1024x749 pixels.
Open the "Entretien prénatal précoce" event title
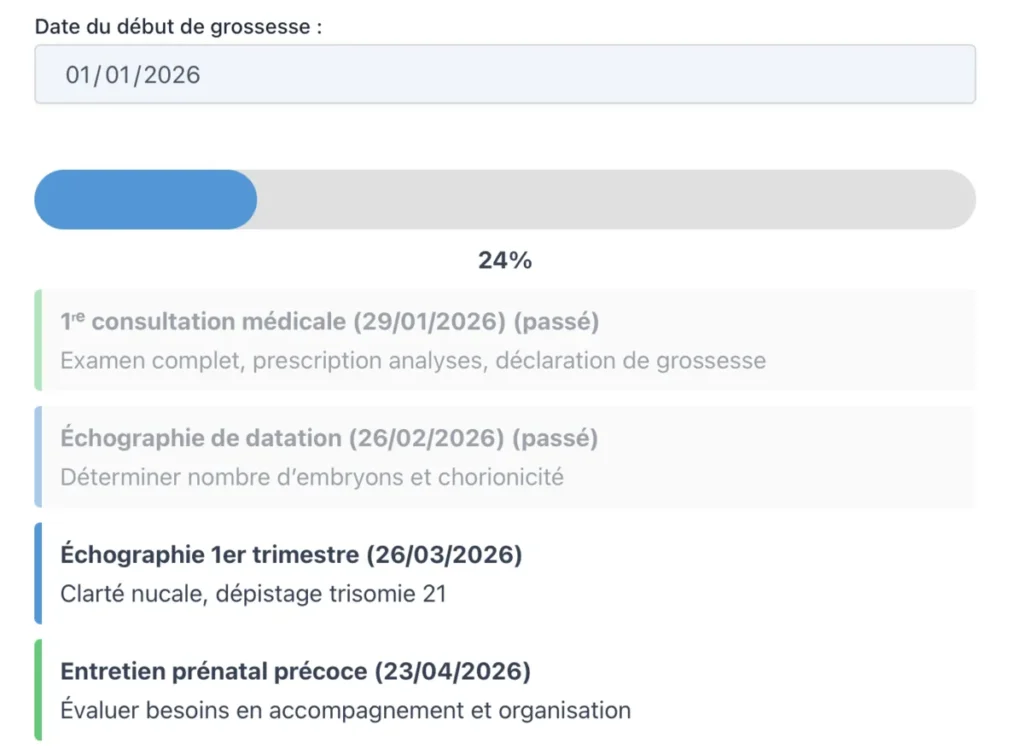[x=295, y=672]
